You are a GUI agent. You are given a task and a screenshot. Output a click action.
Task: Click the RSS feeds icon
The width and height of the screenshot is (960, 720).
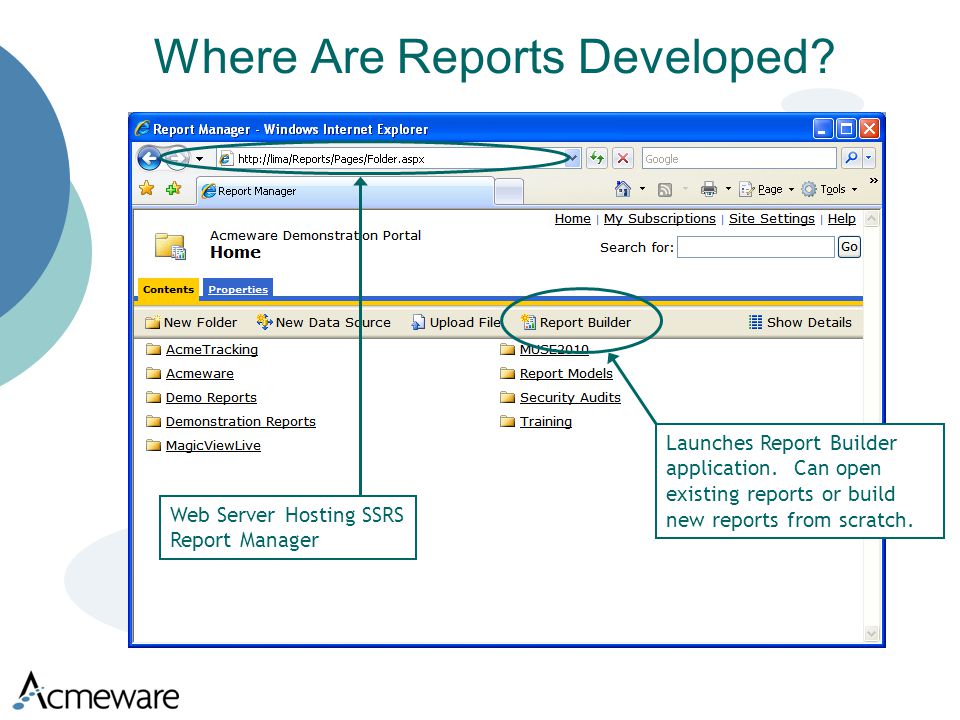665,190
